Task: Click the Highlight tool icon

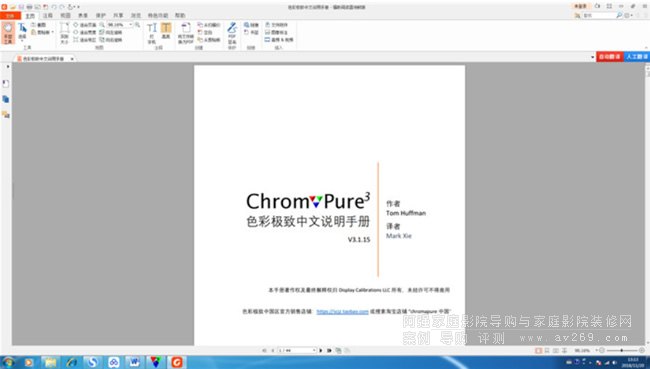Action: coord(166,31)
